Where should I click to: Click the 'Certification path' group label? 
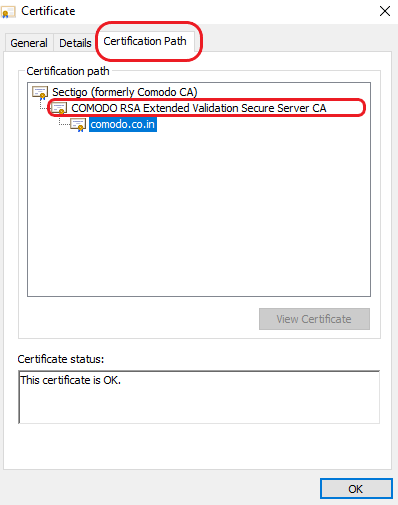(x=68, y=71)
